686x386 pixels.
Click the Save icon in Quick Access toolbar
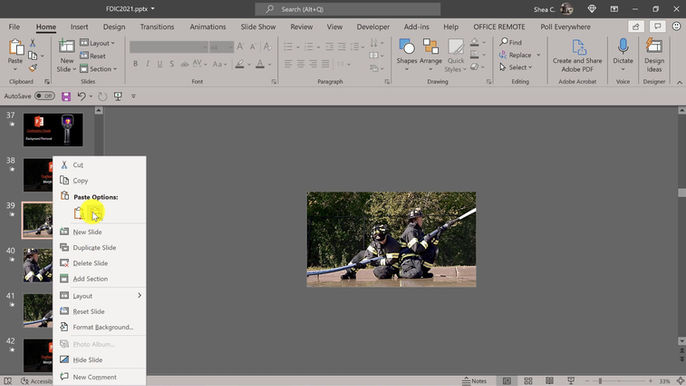click(x=66, y=96)
